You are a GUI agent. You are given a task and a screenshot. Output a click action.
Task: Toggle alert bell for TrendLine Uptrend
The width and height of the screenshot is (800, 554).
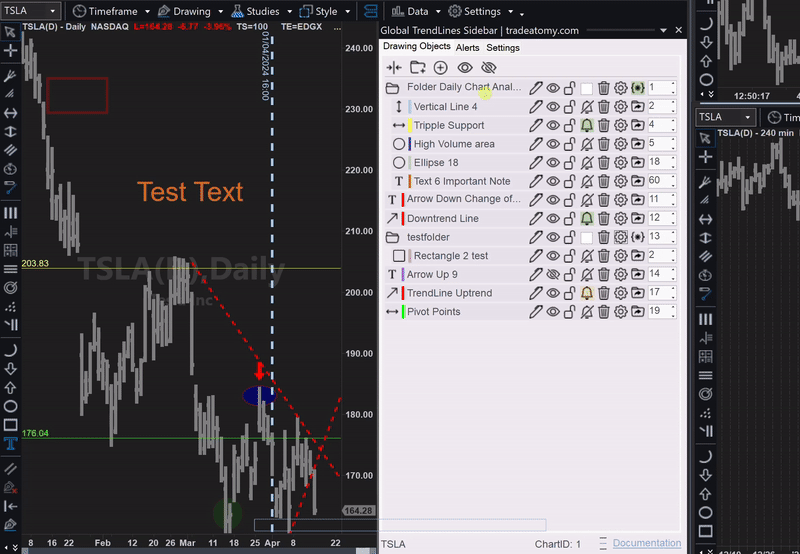point(587,293)
